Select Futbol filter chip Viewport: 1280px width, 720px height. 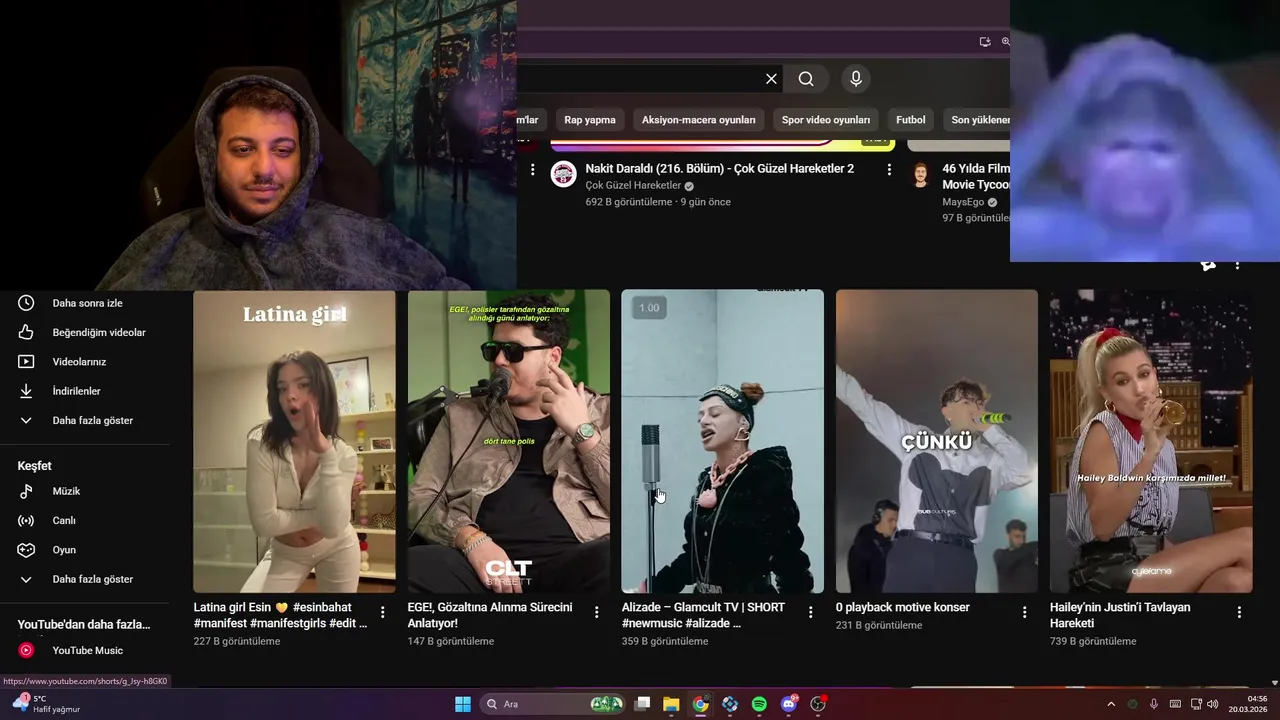click(x=911, y=120)
